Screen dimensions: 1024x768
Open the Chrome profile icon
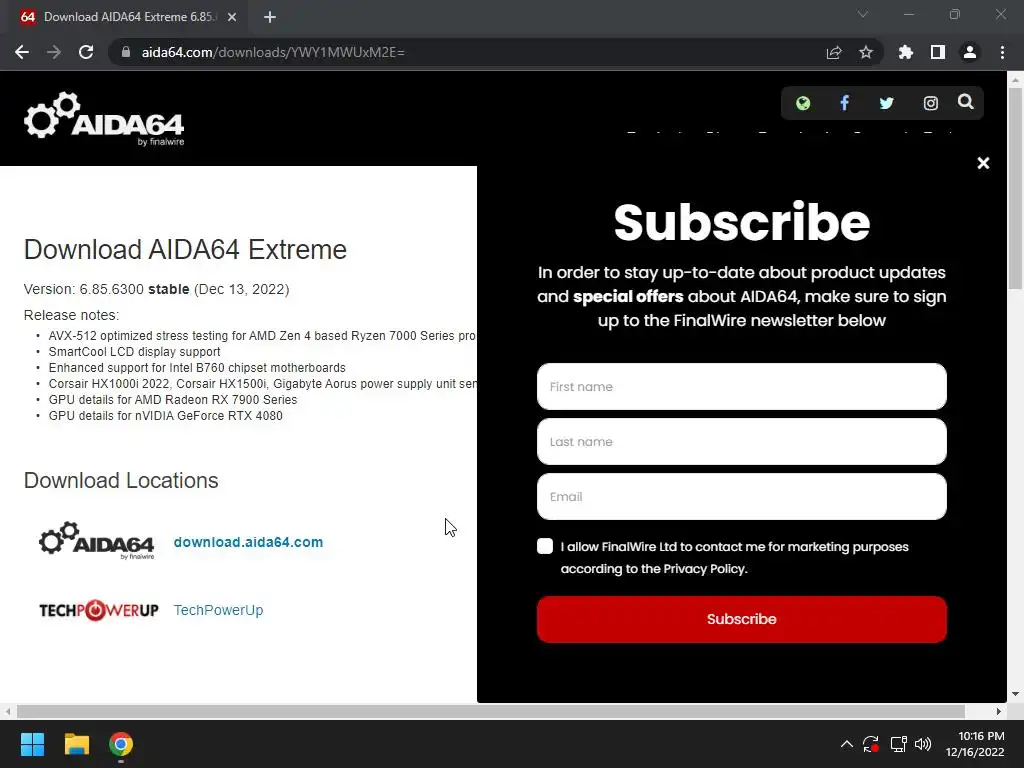tap(970, 52)
